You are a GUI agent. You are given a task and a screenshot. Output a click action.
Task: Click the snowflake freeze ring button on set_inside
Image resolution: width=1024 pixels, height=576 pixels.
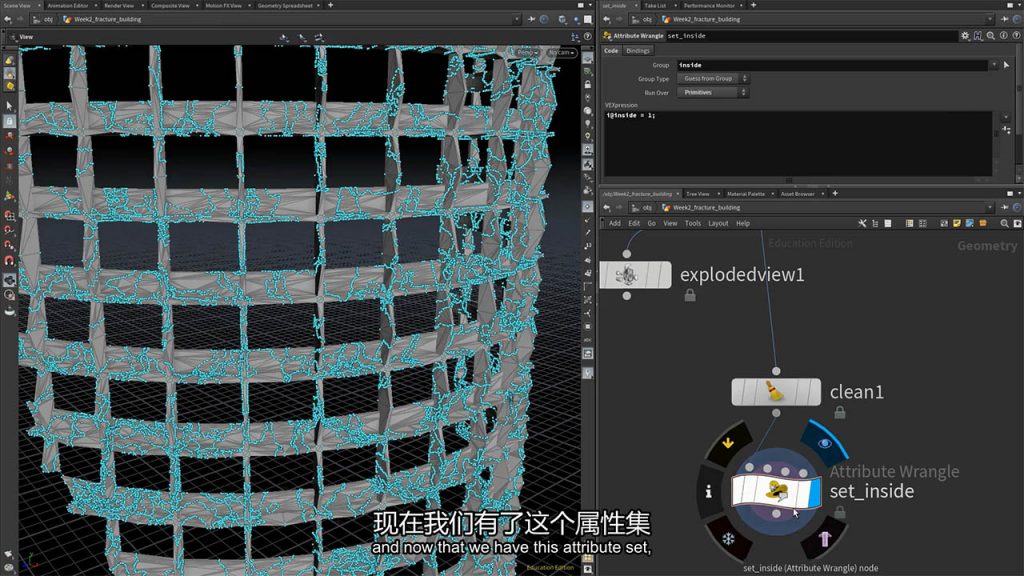tap(728, 539)
